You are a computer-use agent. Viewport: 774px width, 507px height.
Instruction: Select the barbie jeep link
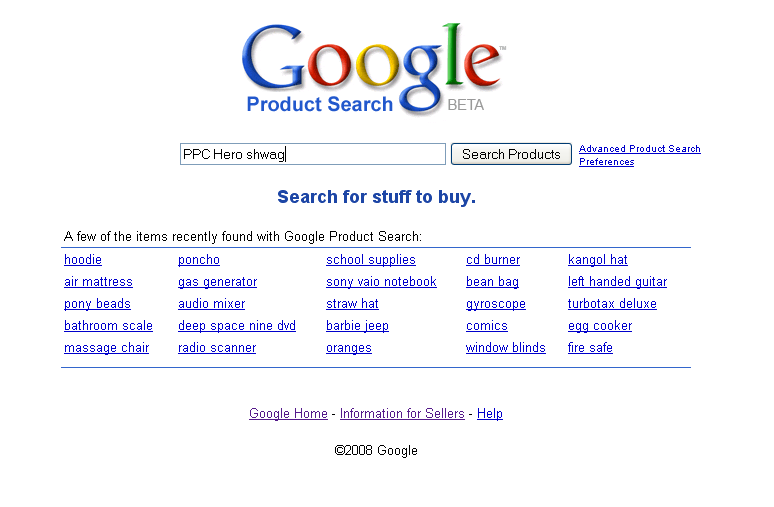click(x=357, y=326)
